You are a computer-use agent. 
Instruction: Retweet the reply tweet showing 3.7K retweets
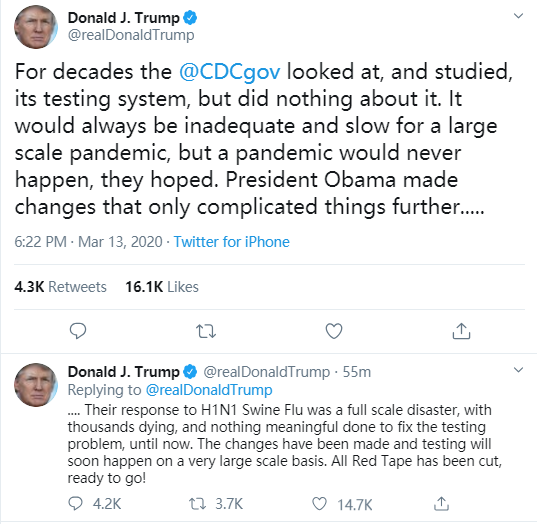pyautogui.click(x=197, y=504)
